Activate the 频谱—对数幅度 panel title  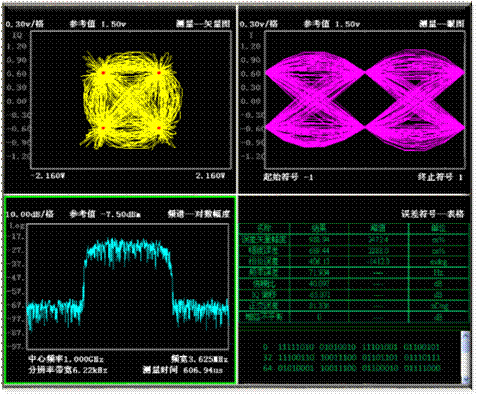pos(199,214)
